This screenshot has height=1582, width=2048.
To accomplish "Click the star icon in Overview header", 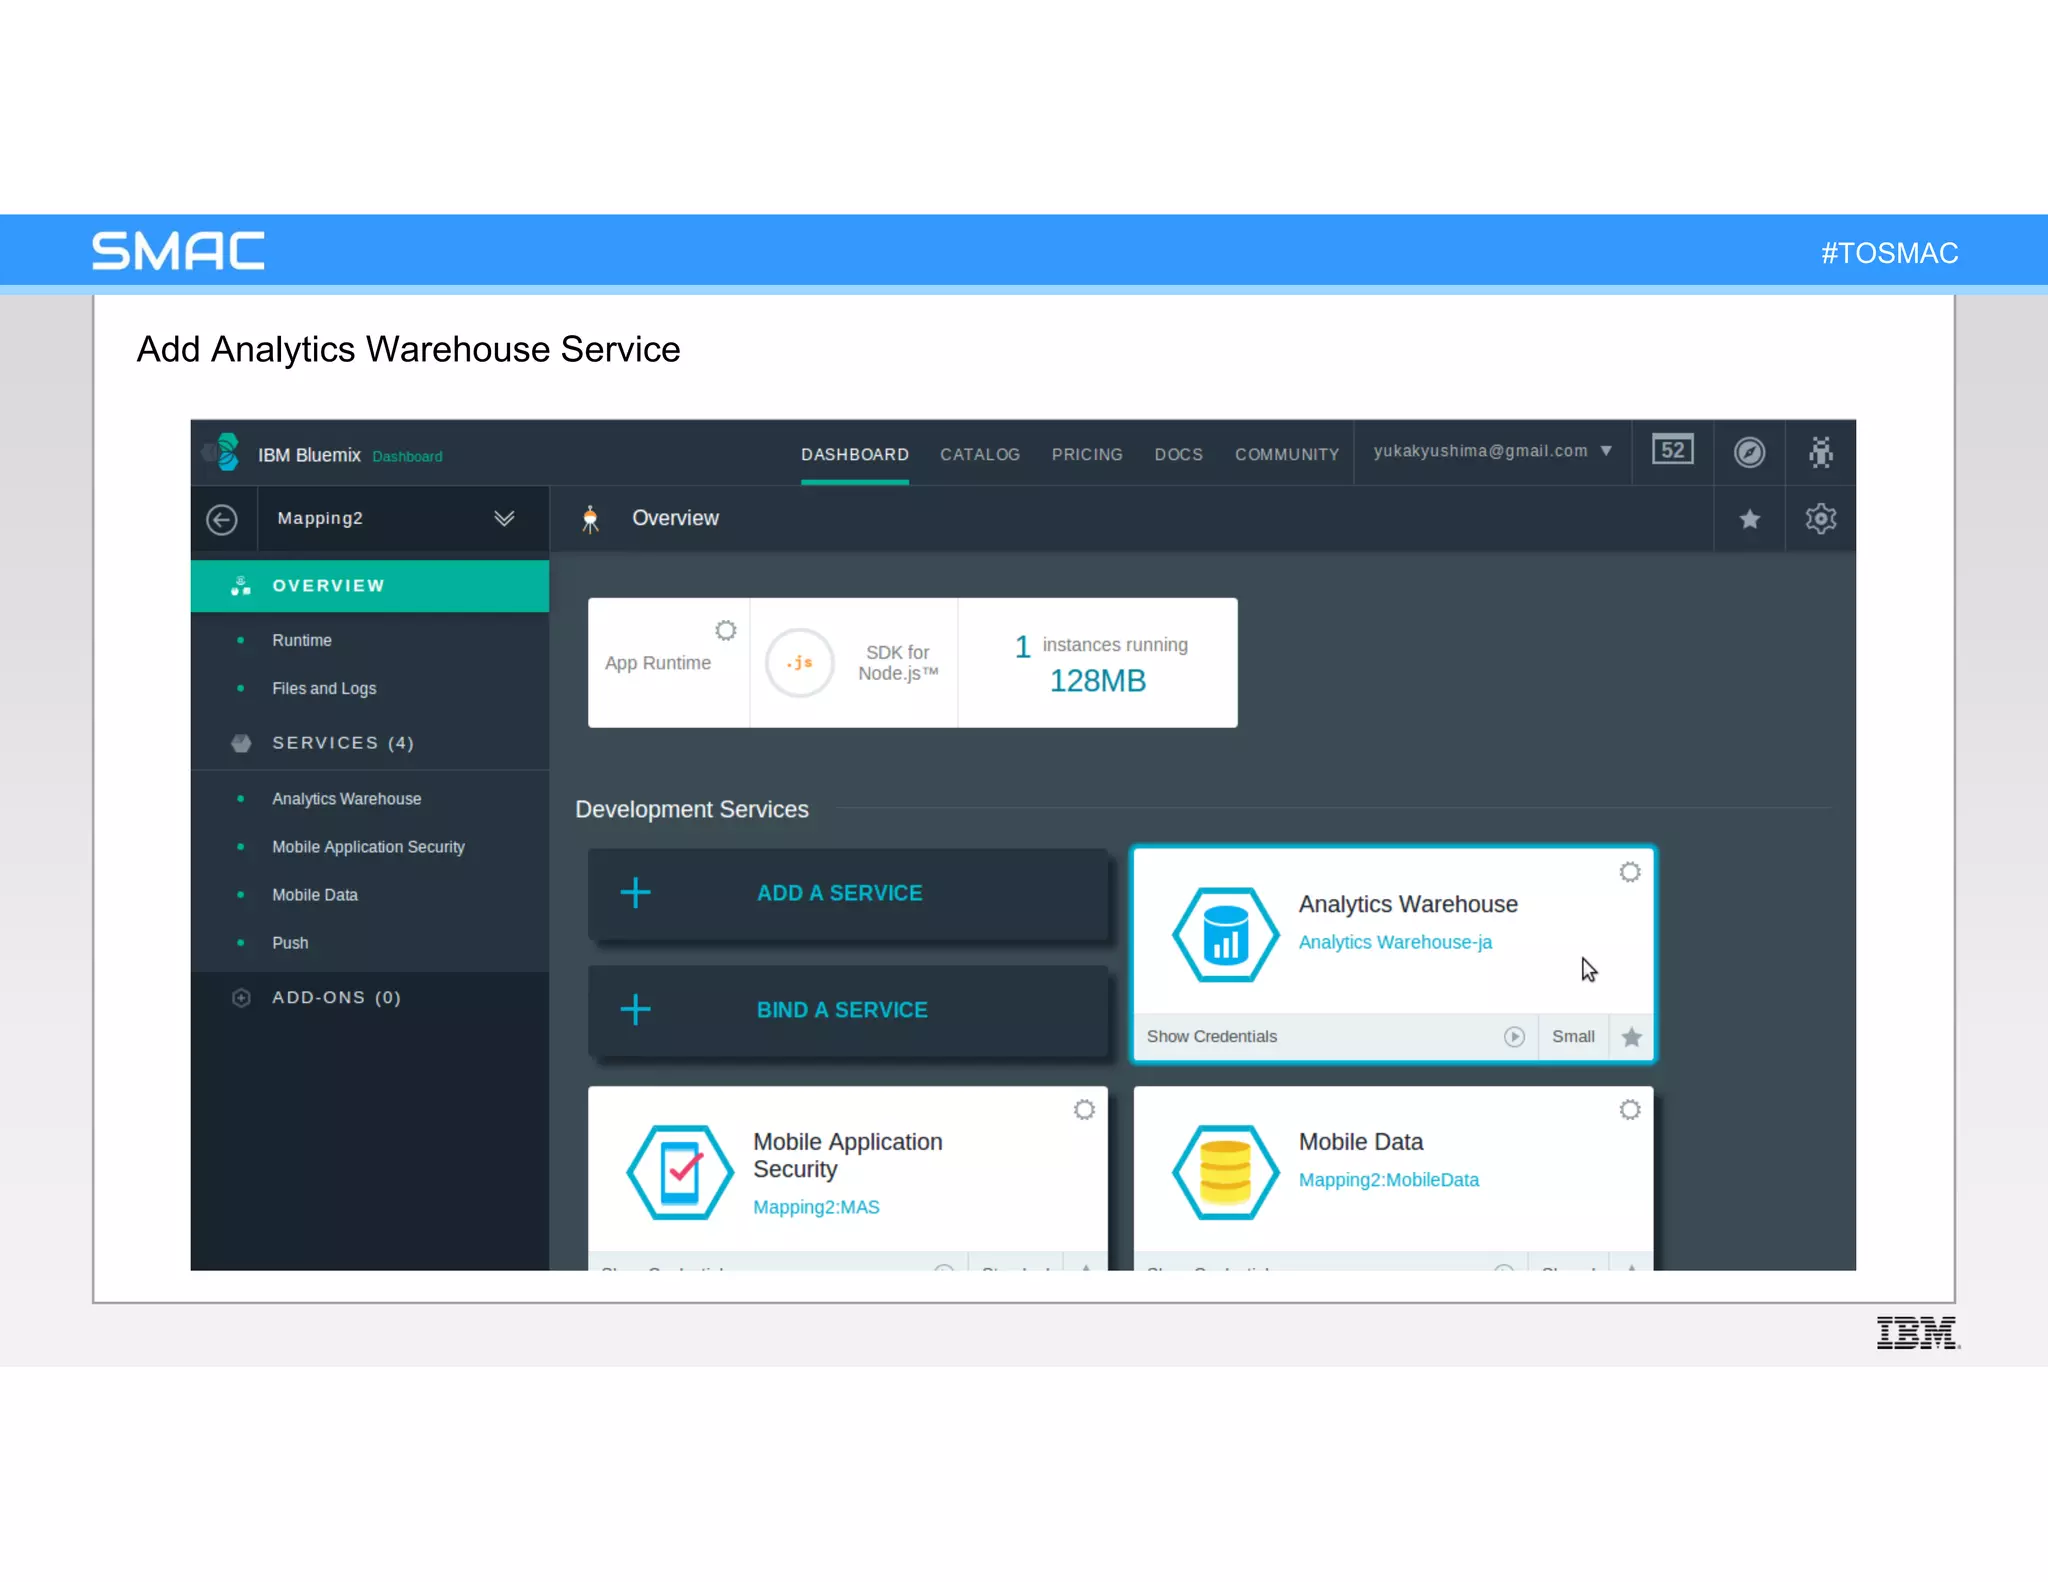I will (x=1749, y=519).
